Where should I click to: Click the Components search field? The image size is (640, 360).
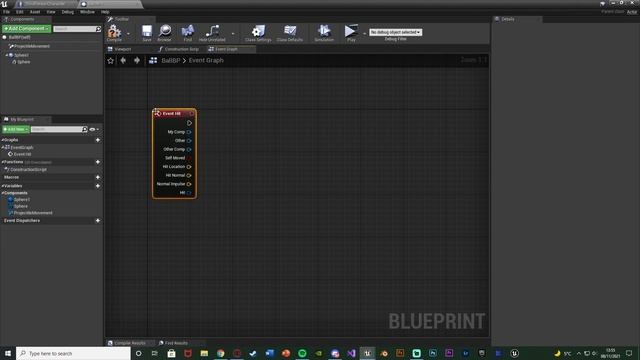tap(77, 29)
